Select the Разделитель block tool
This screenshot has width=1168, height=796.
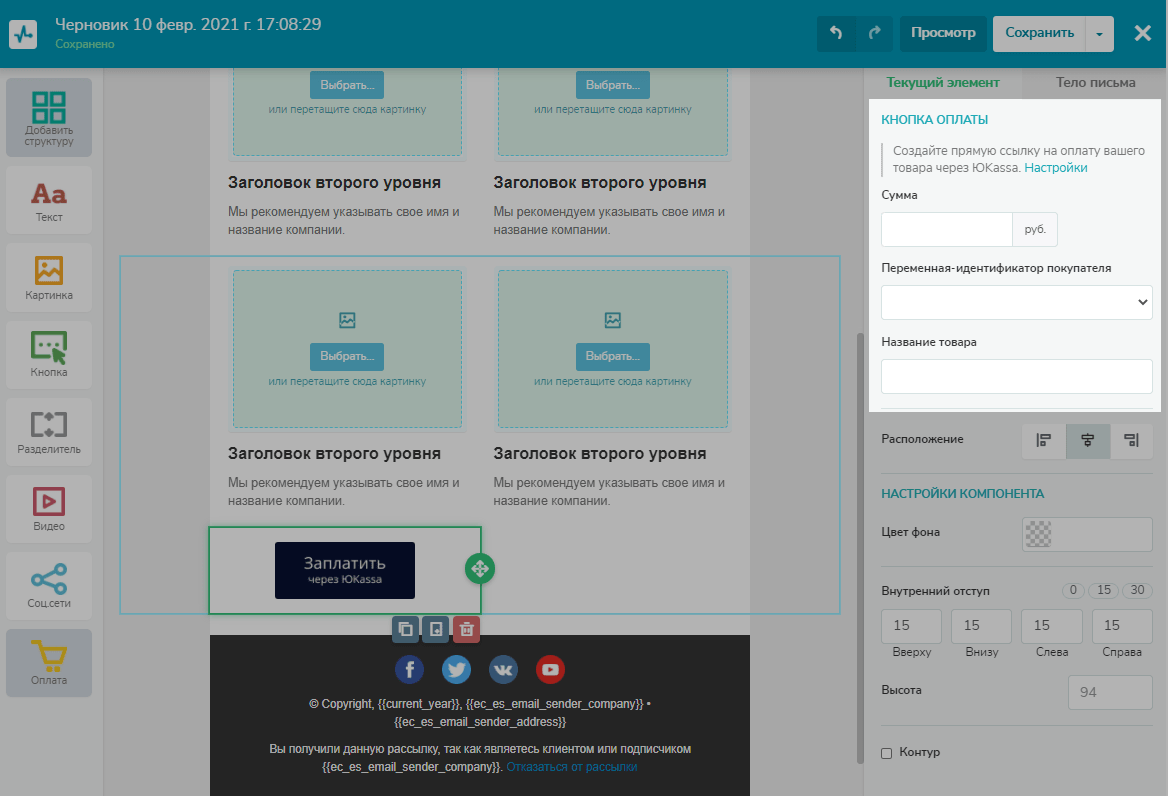point(49,432)
